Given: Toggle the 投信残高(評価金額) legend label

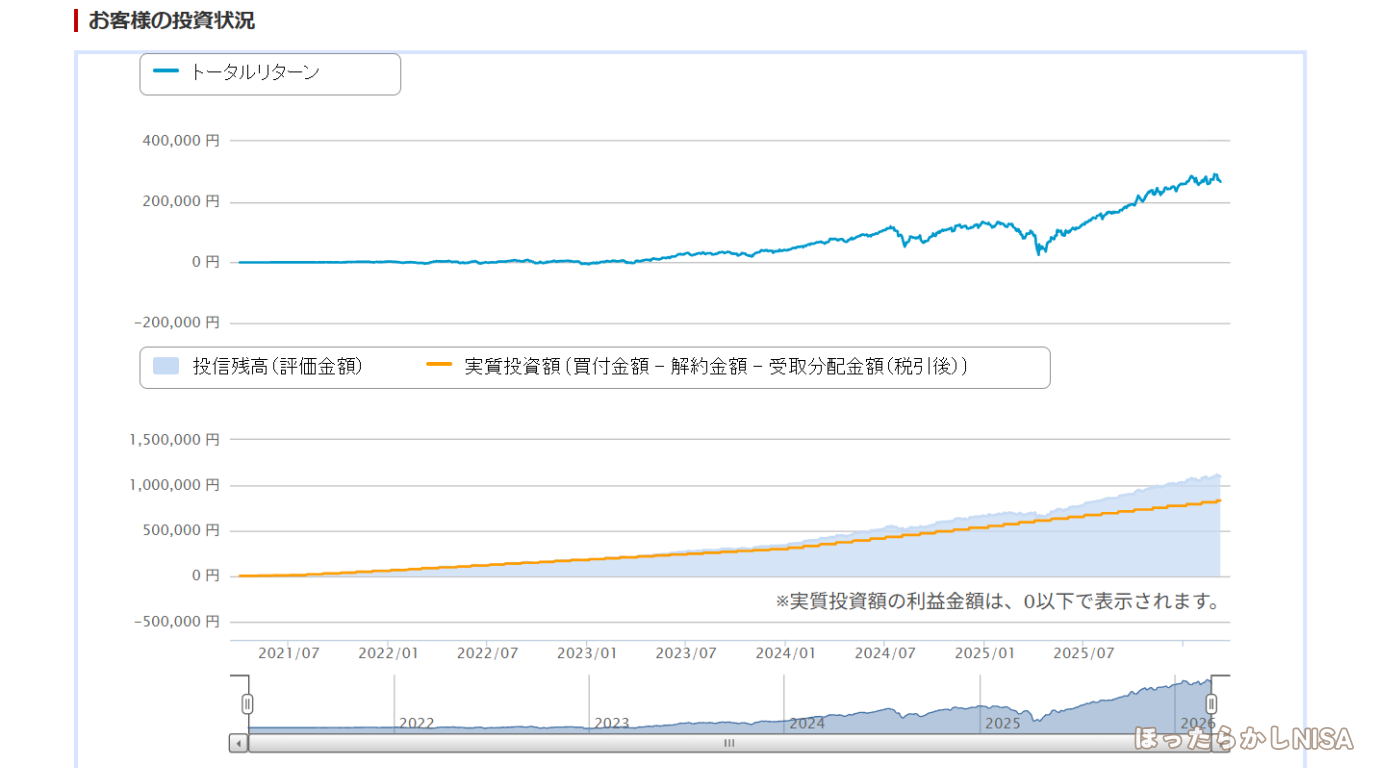Looking at the screenshot, I should pyautogui.click(x=277, y=367).
